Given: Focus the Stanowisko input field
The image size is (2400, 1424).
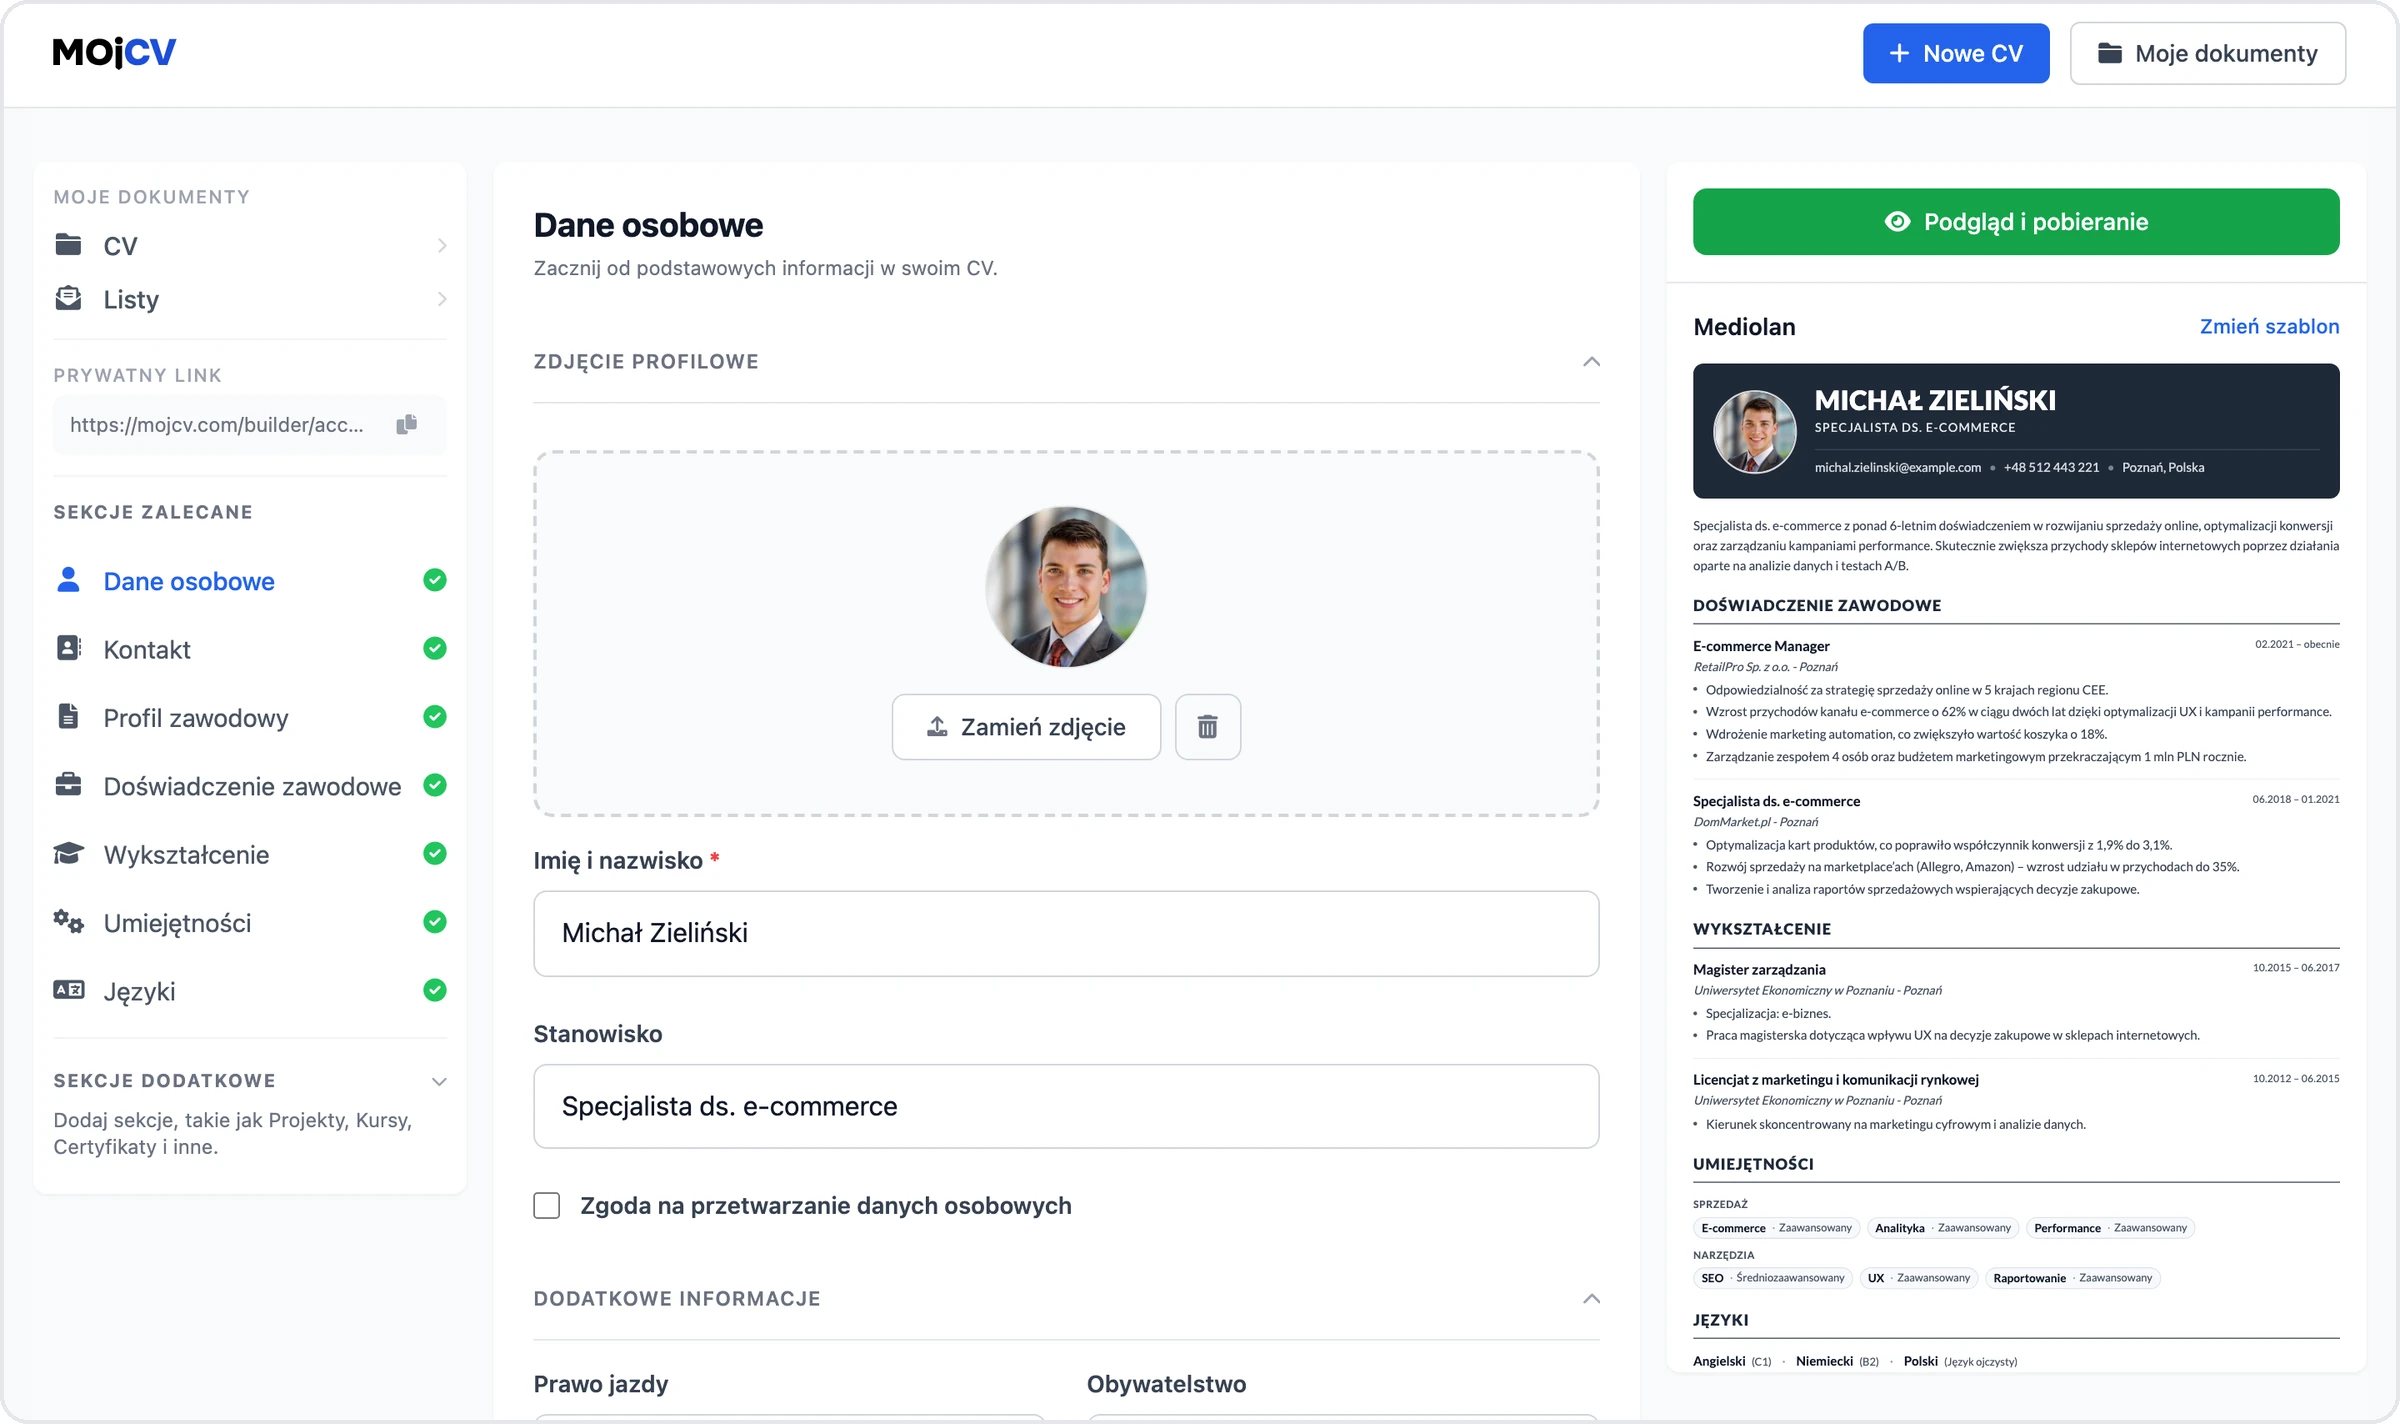Looking at the screenshot, I should tap(1066, 1106).
